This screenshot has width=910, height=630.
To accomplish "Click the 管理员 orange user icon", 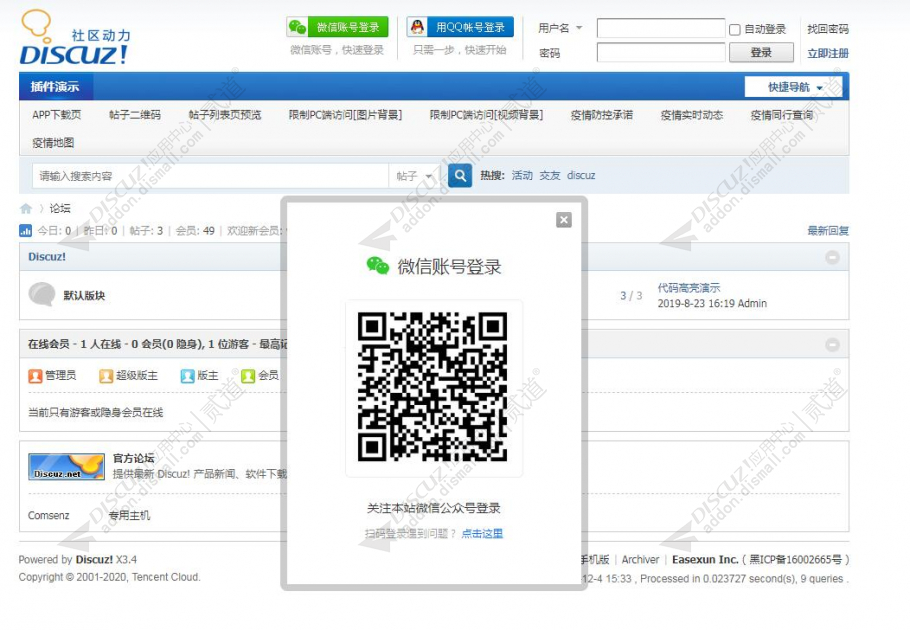I will (x=35, y=376).
